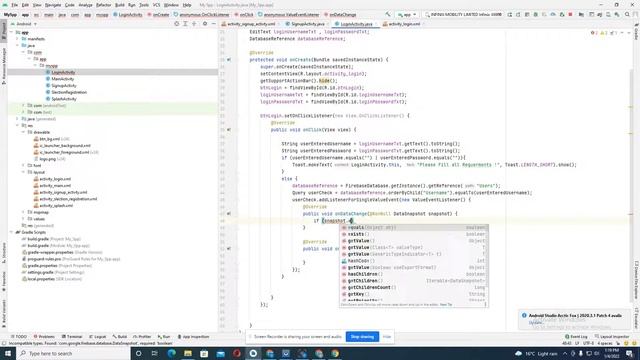This screenshot has height=360, width=640.
Task: Click Collapse All icon in project panel
Action: click(194, 24)
